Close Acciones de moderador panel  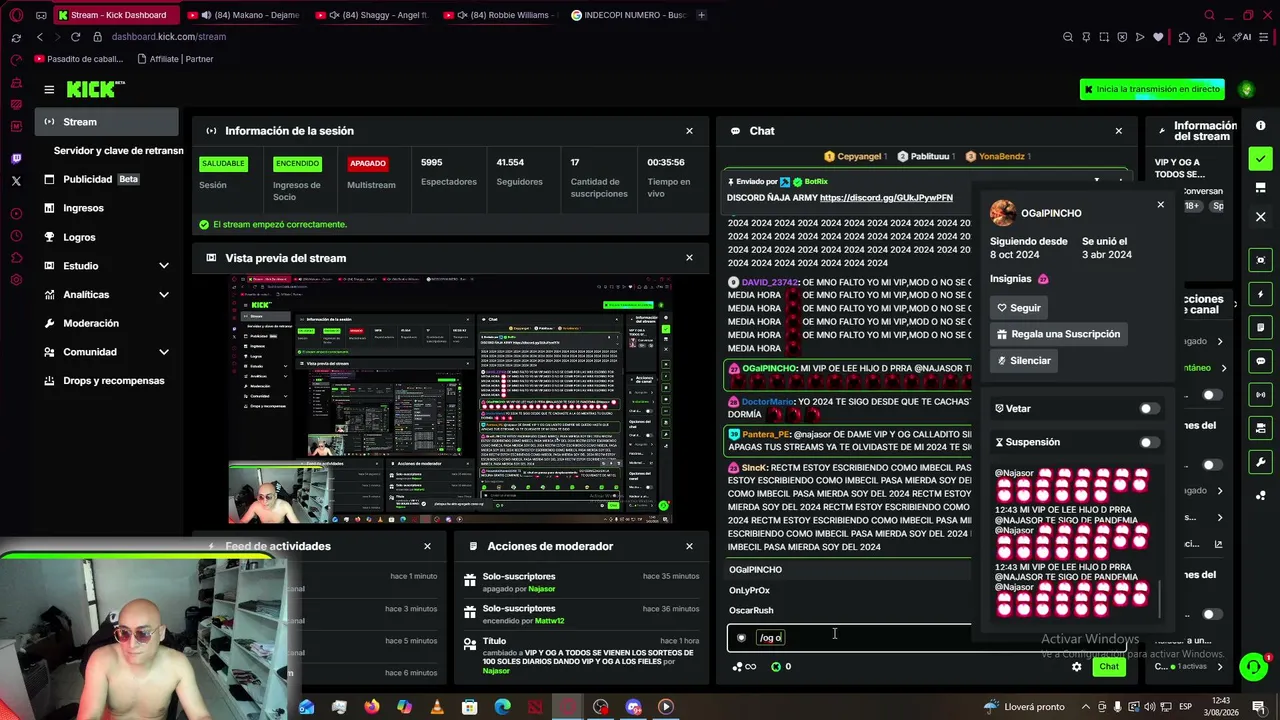point(689,546)
